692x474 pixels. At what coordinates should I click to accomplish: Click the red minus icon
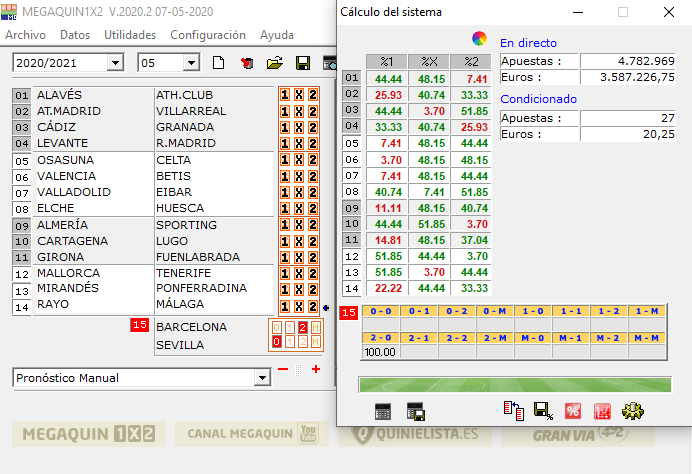pyautogui.click(x=283, y=369)
